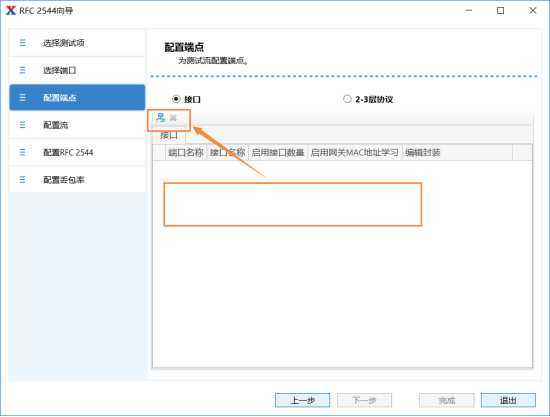Viewport: 550px width, 417px height.
Task: Click the list icon beside 选择测试项
Action: (22, 43)
